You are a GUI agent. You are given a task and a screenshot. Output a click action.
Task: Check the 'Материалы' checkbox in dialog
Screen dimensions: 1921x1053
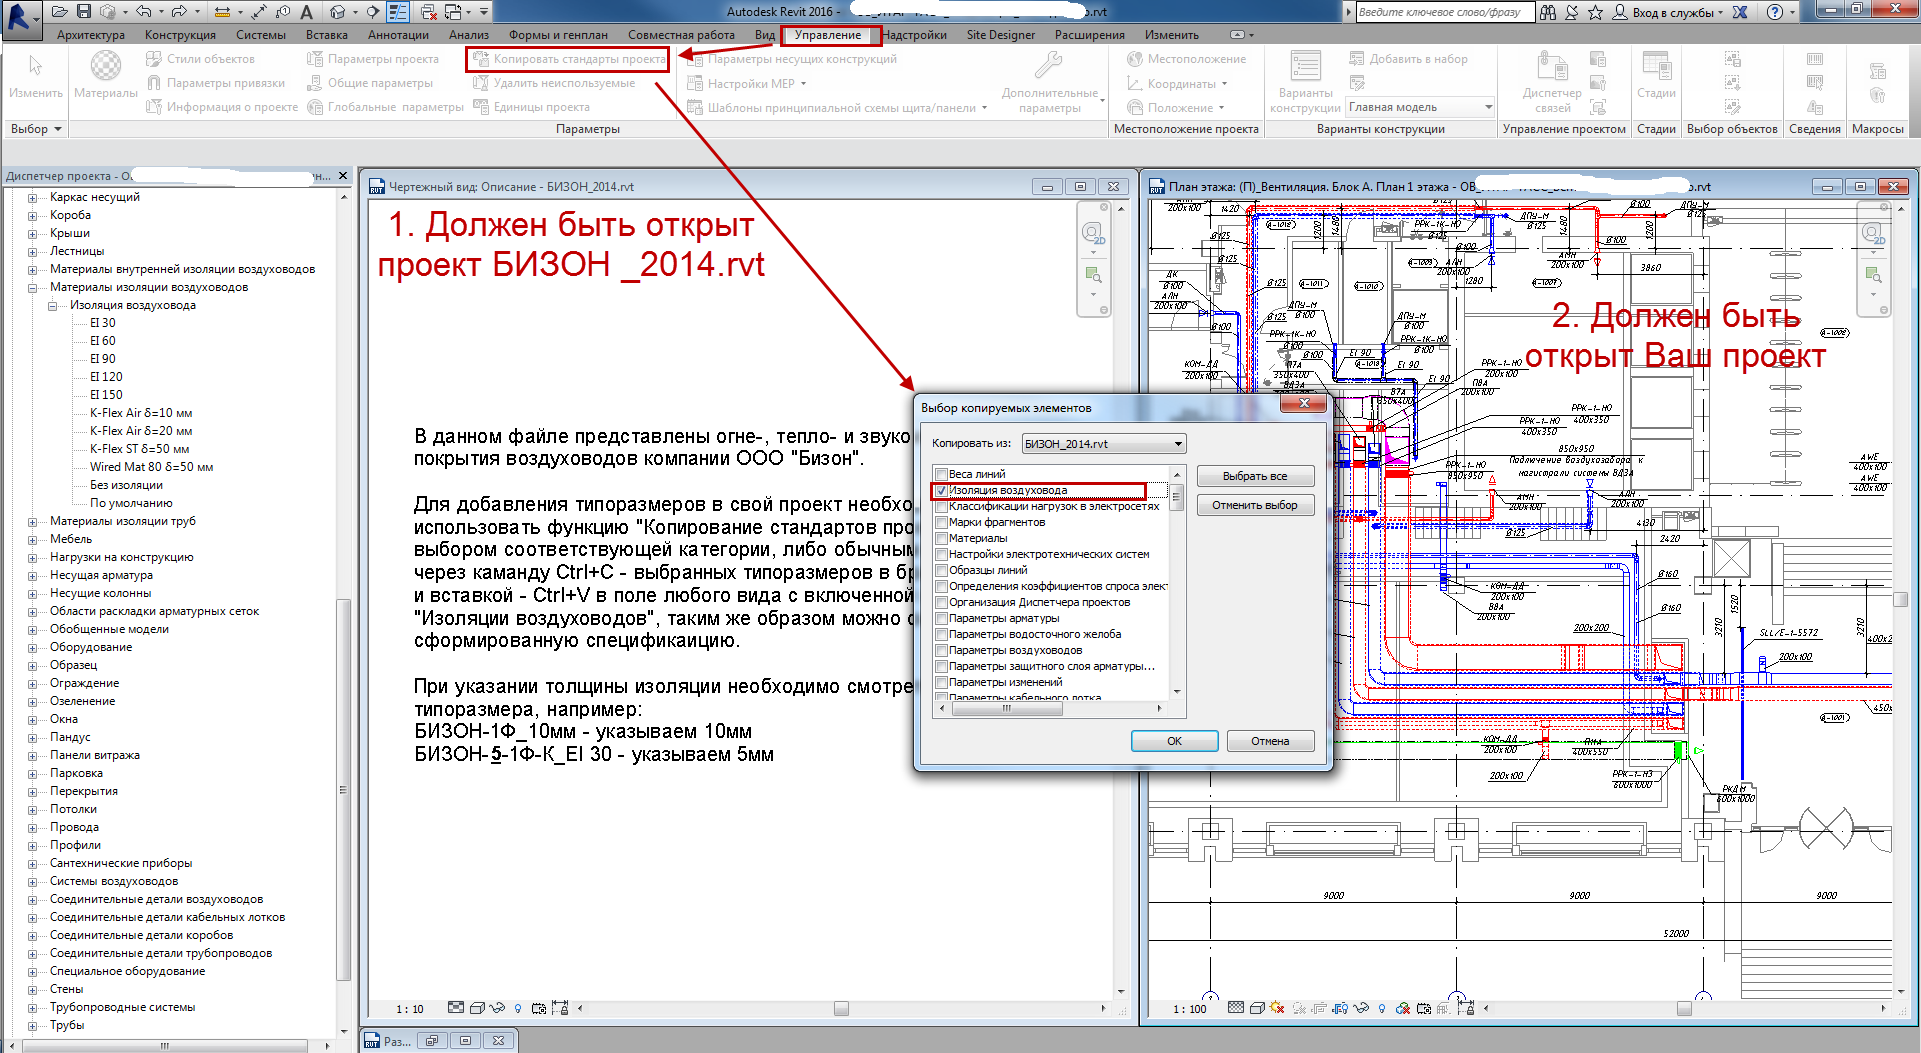[941, 539]
